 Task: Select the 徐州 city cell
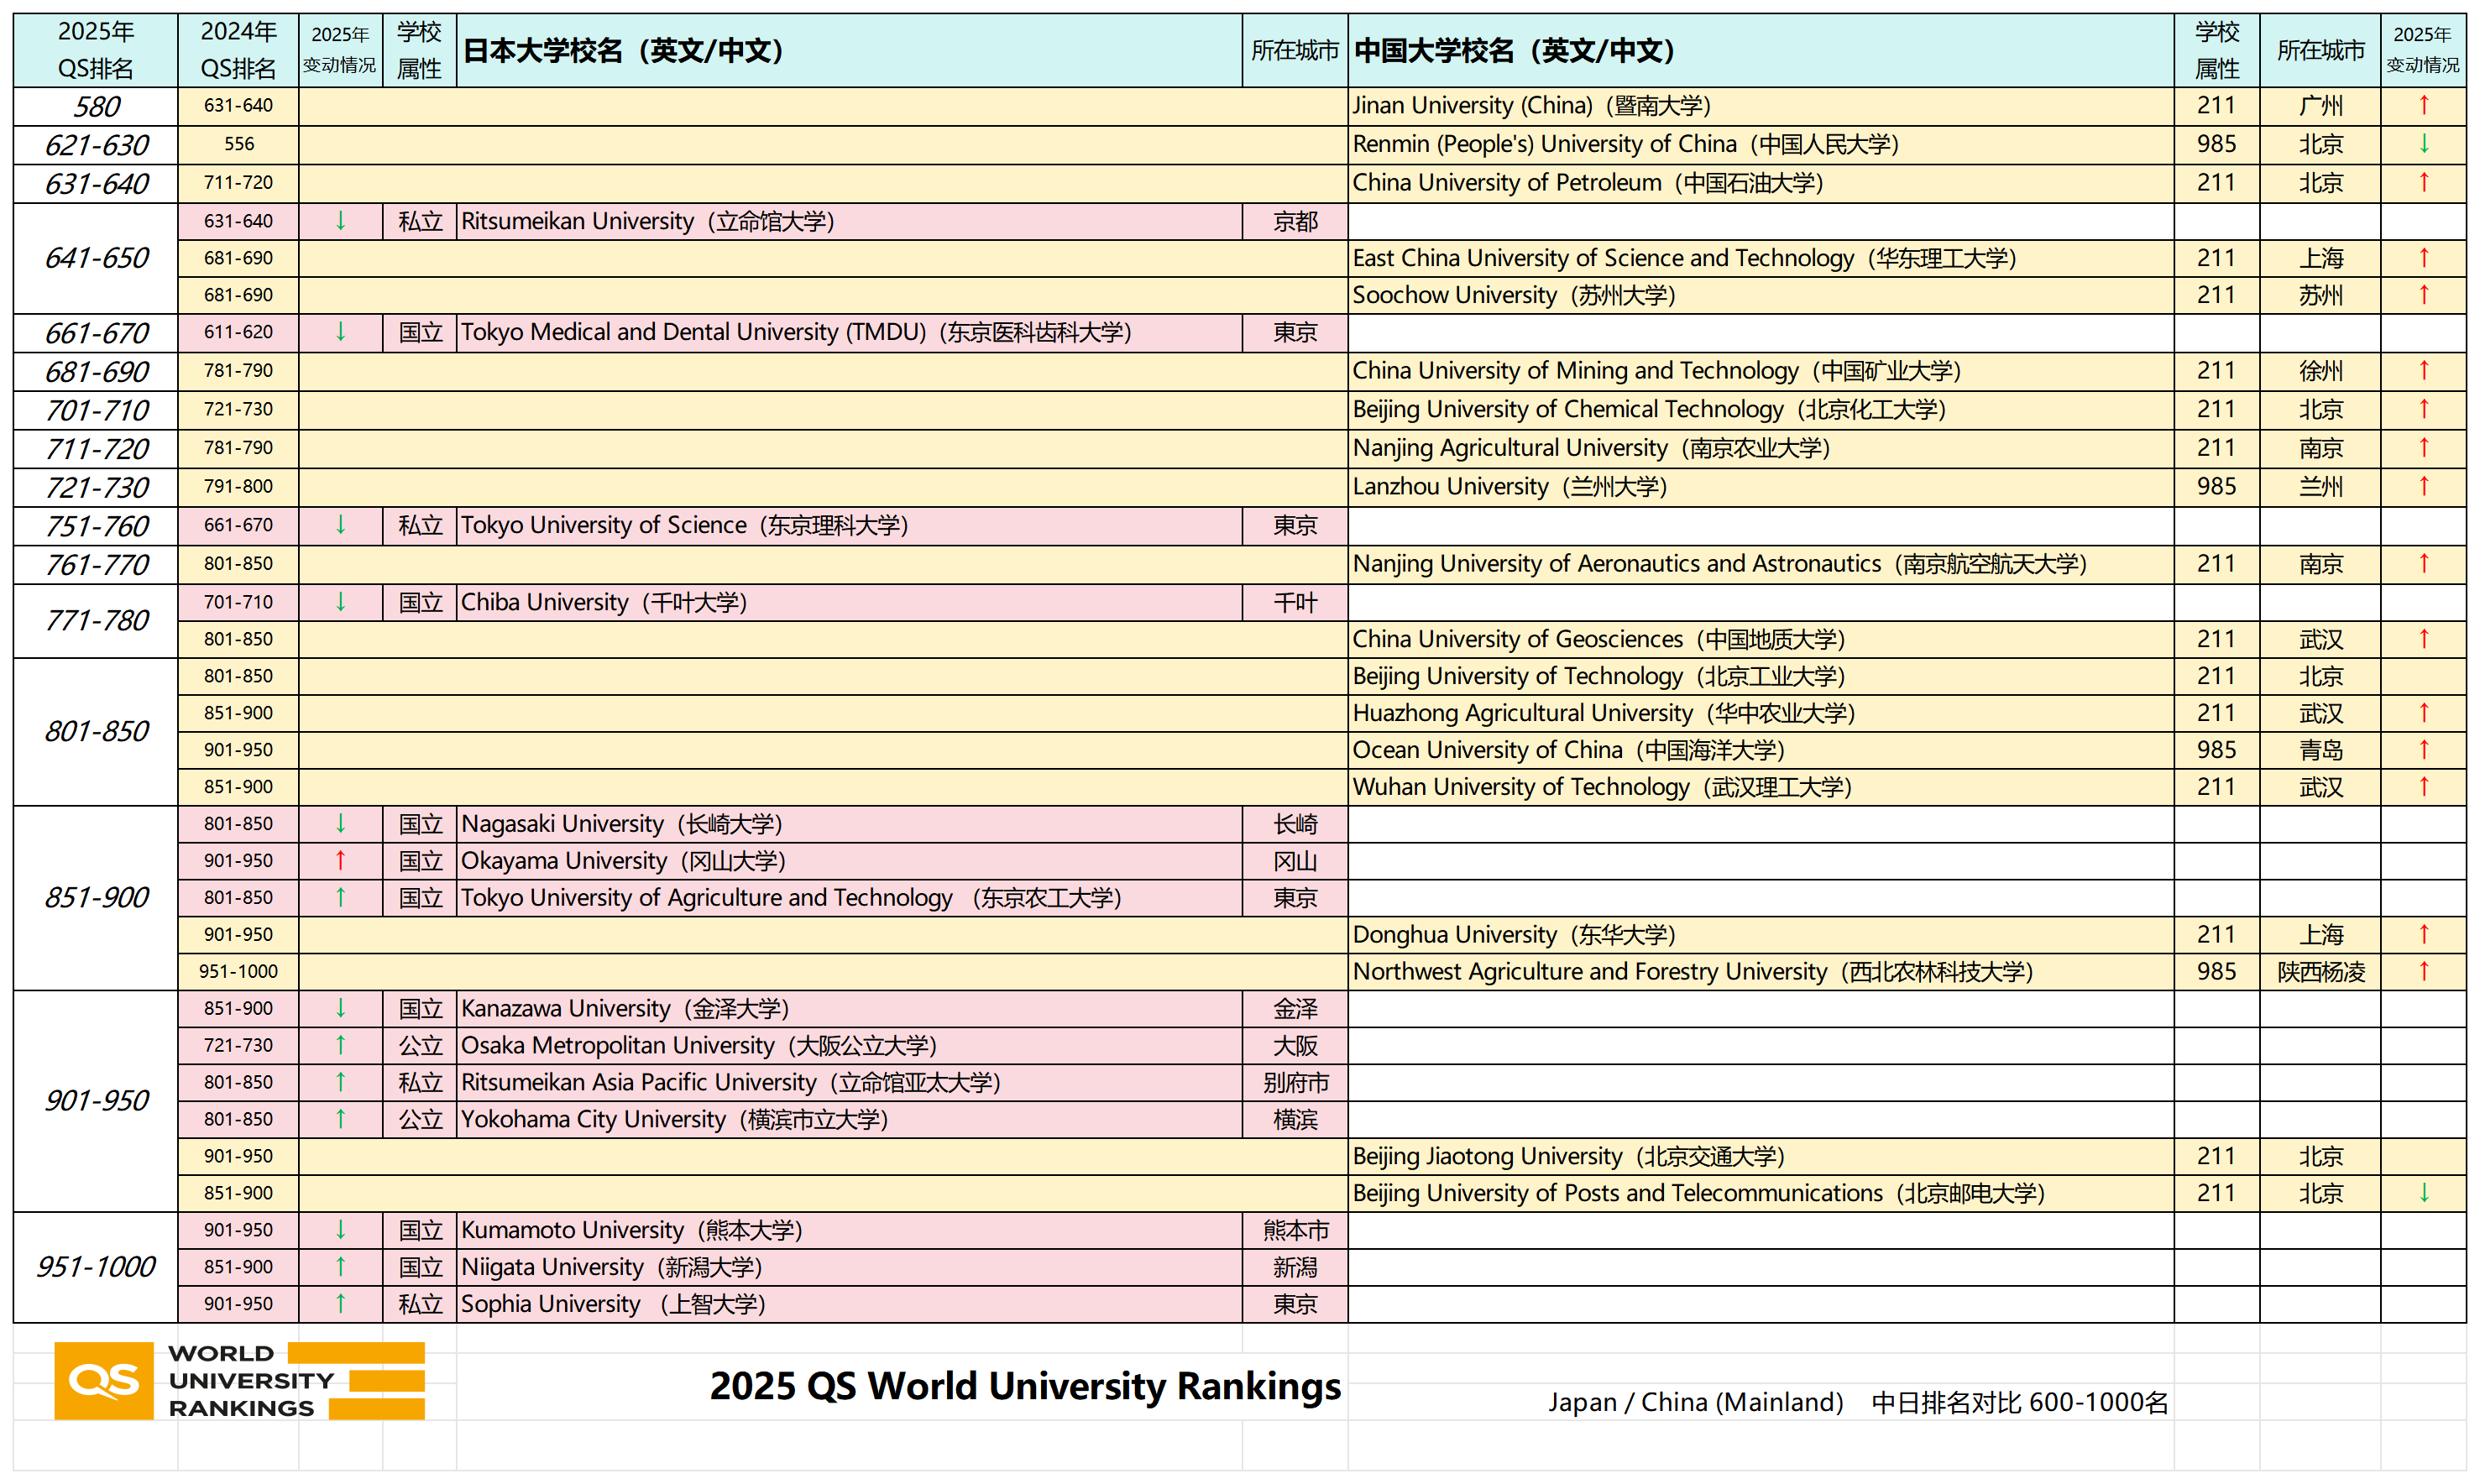pyautogui.click(x=2320, y=371)
